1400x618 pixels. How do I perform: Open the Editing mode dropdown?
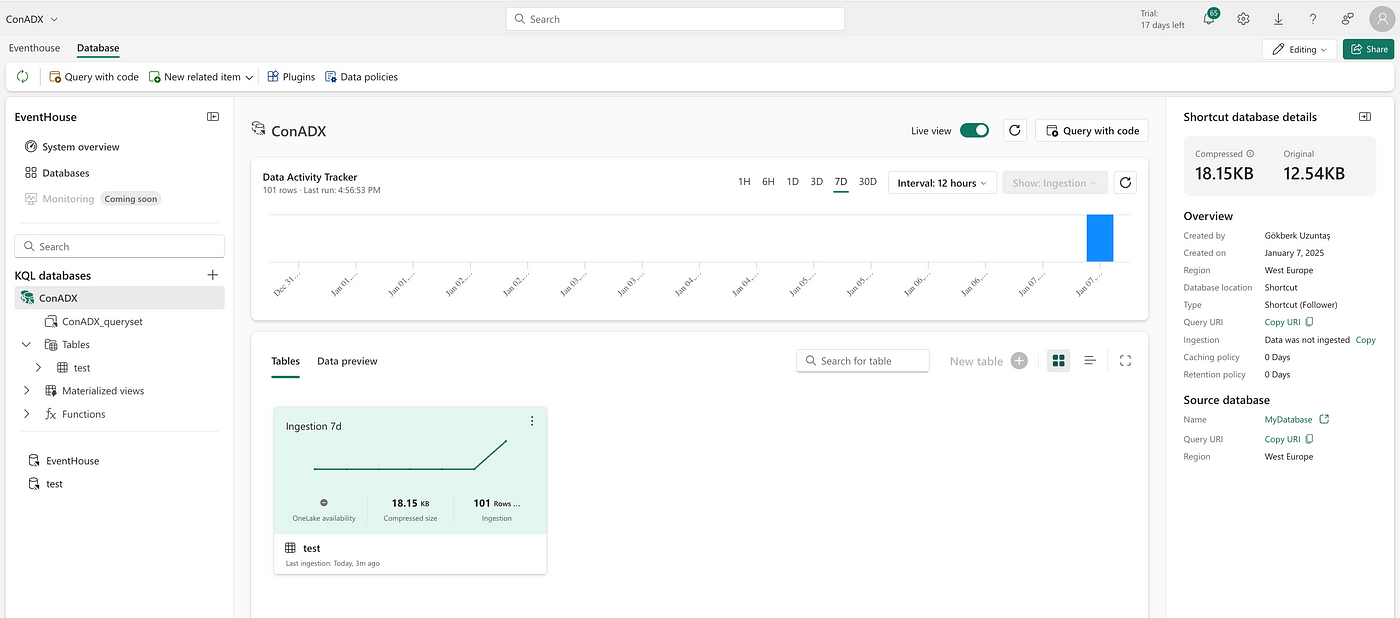click(1299, 49)
